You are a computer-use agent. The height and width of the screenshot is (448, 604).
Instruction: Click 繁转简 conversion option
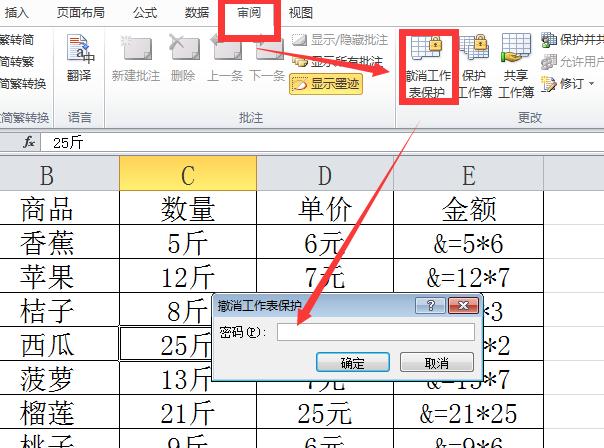pyautogui.click(x=17, y=40)
